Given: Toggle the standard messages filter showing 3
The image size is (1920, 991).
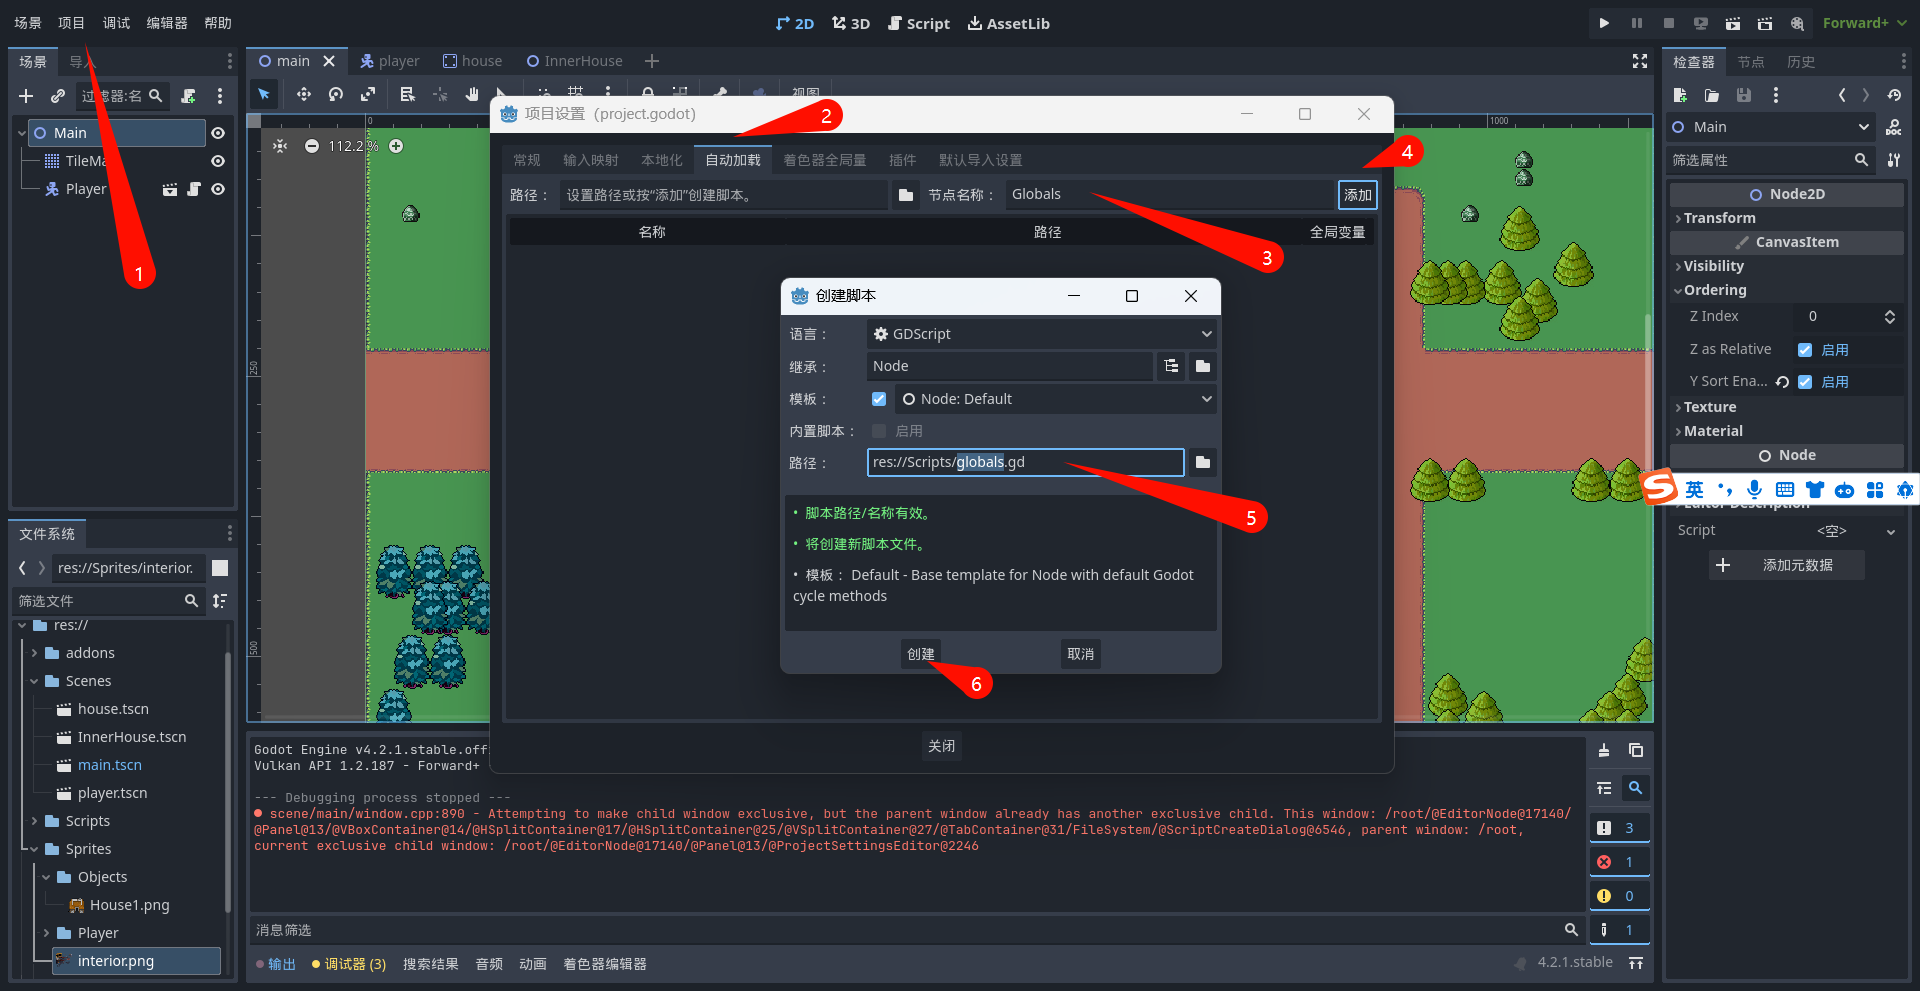Looking at the screenshot, I should pos(1619,828).
